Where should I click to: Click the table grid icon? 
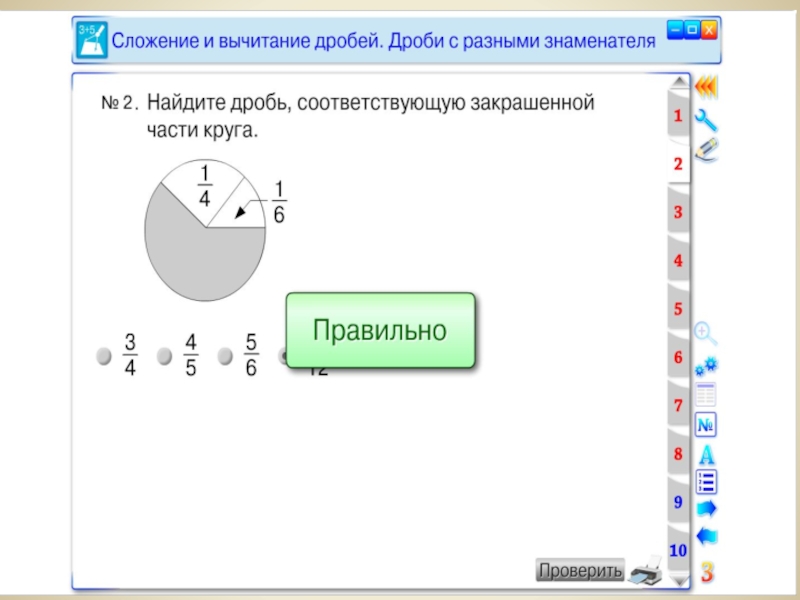coord(706,394)
